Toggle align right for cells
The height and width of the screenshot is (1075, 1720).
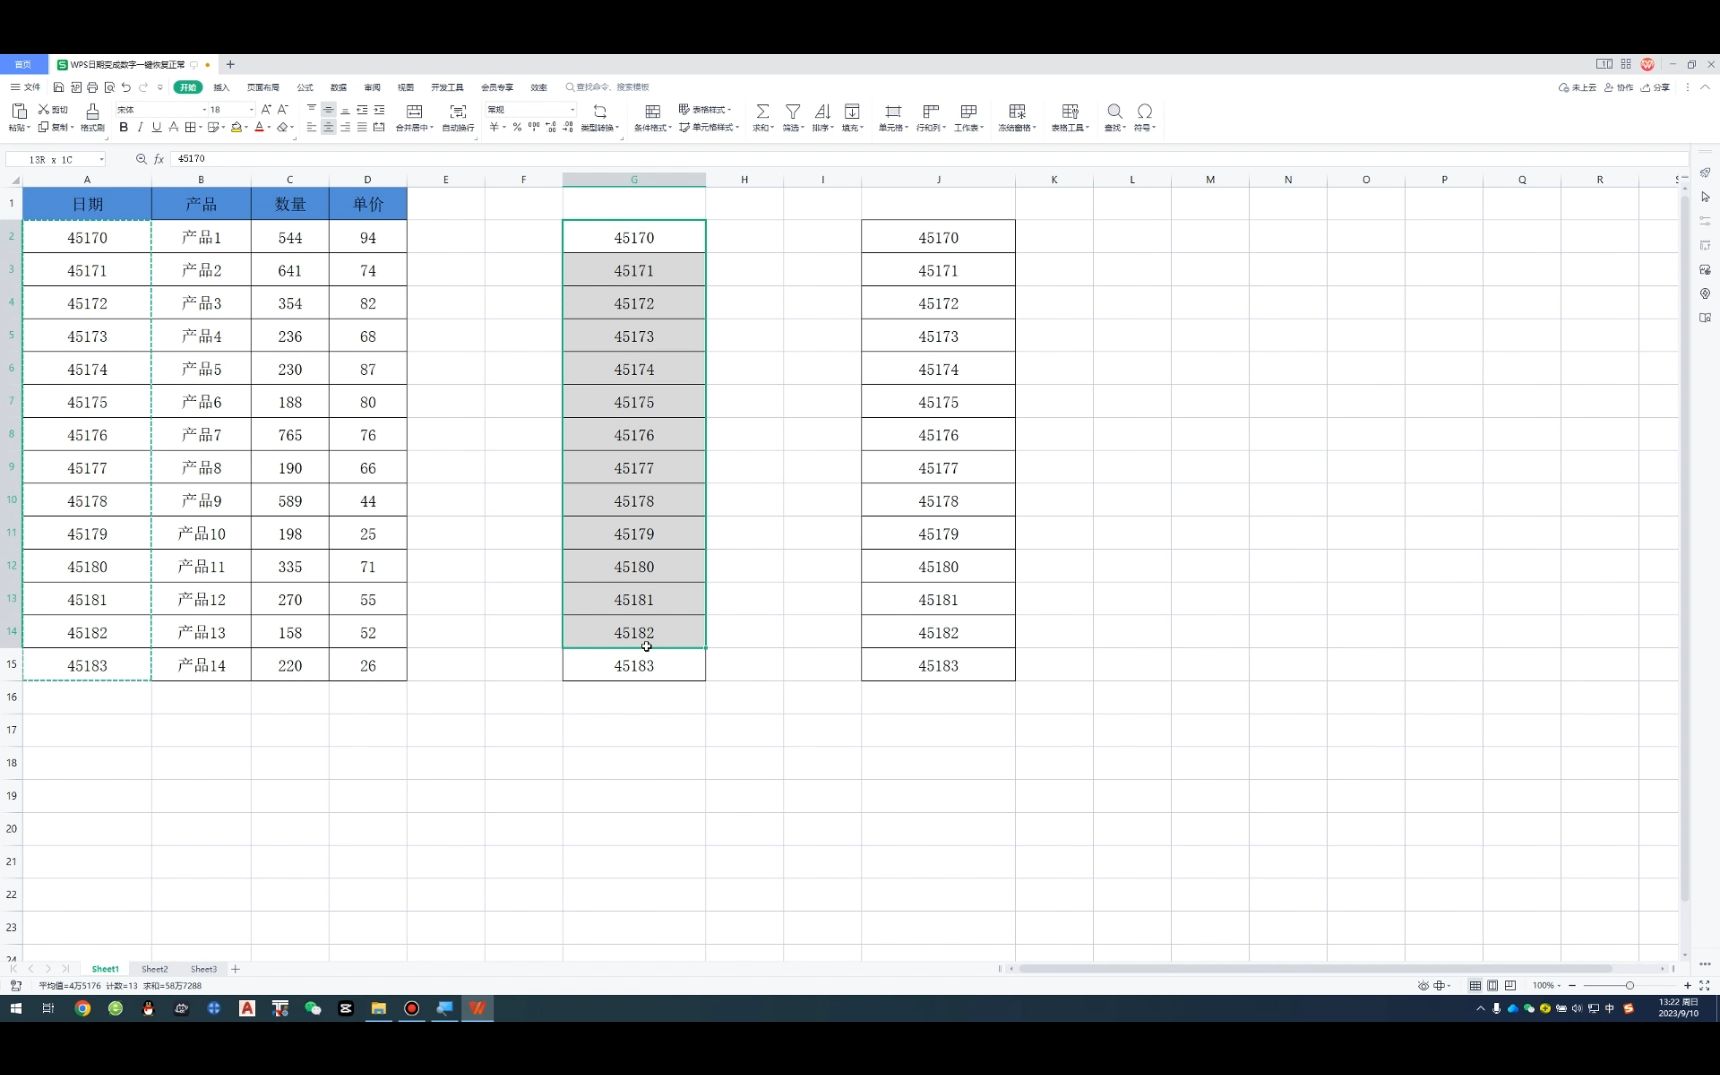click(x=345, y=127)
